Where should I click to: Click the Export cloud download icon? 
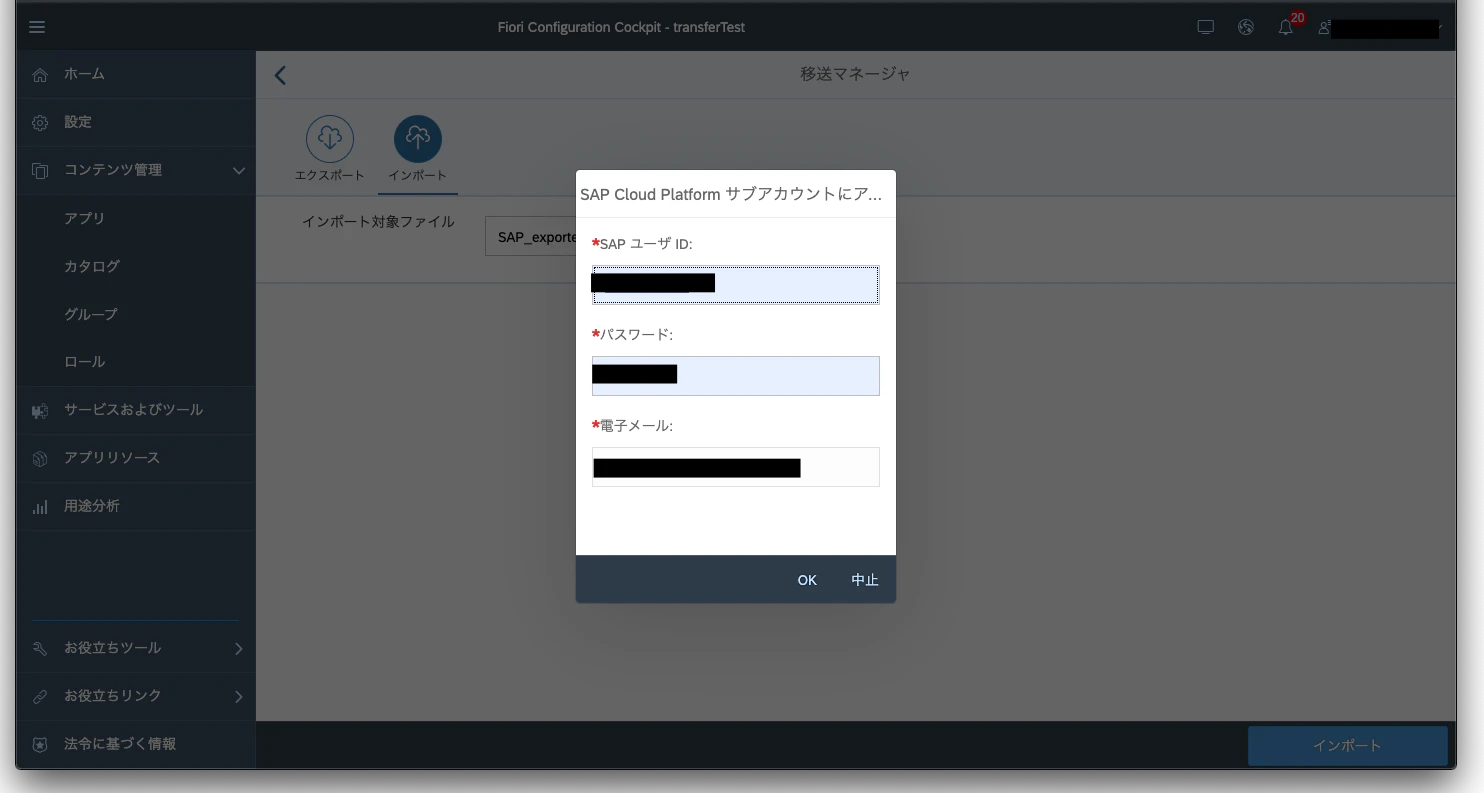click(329, 138)
